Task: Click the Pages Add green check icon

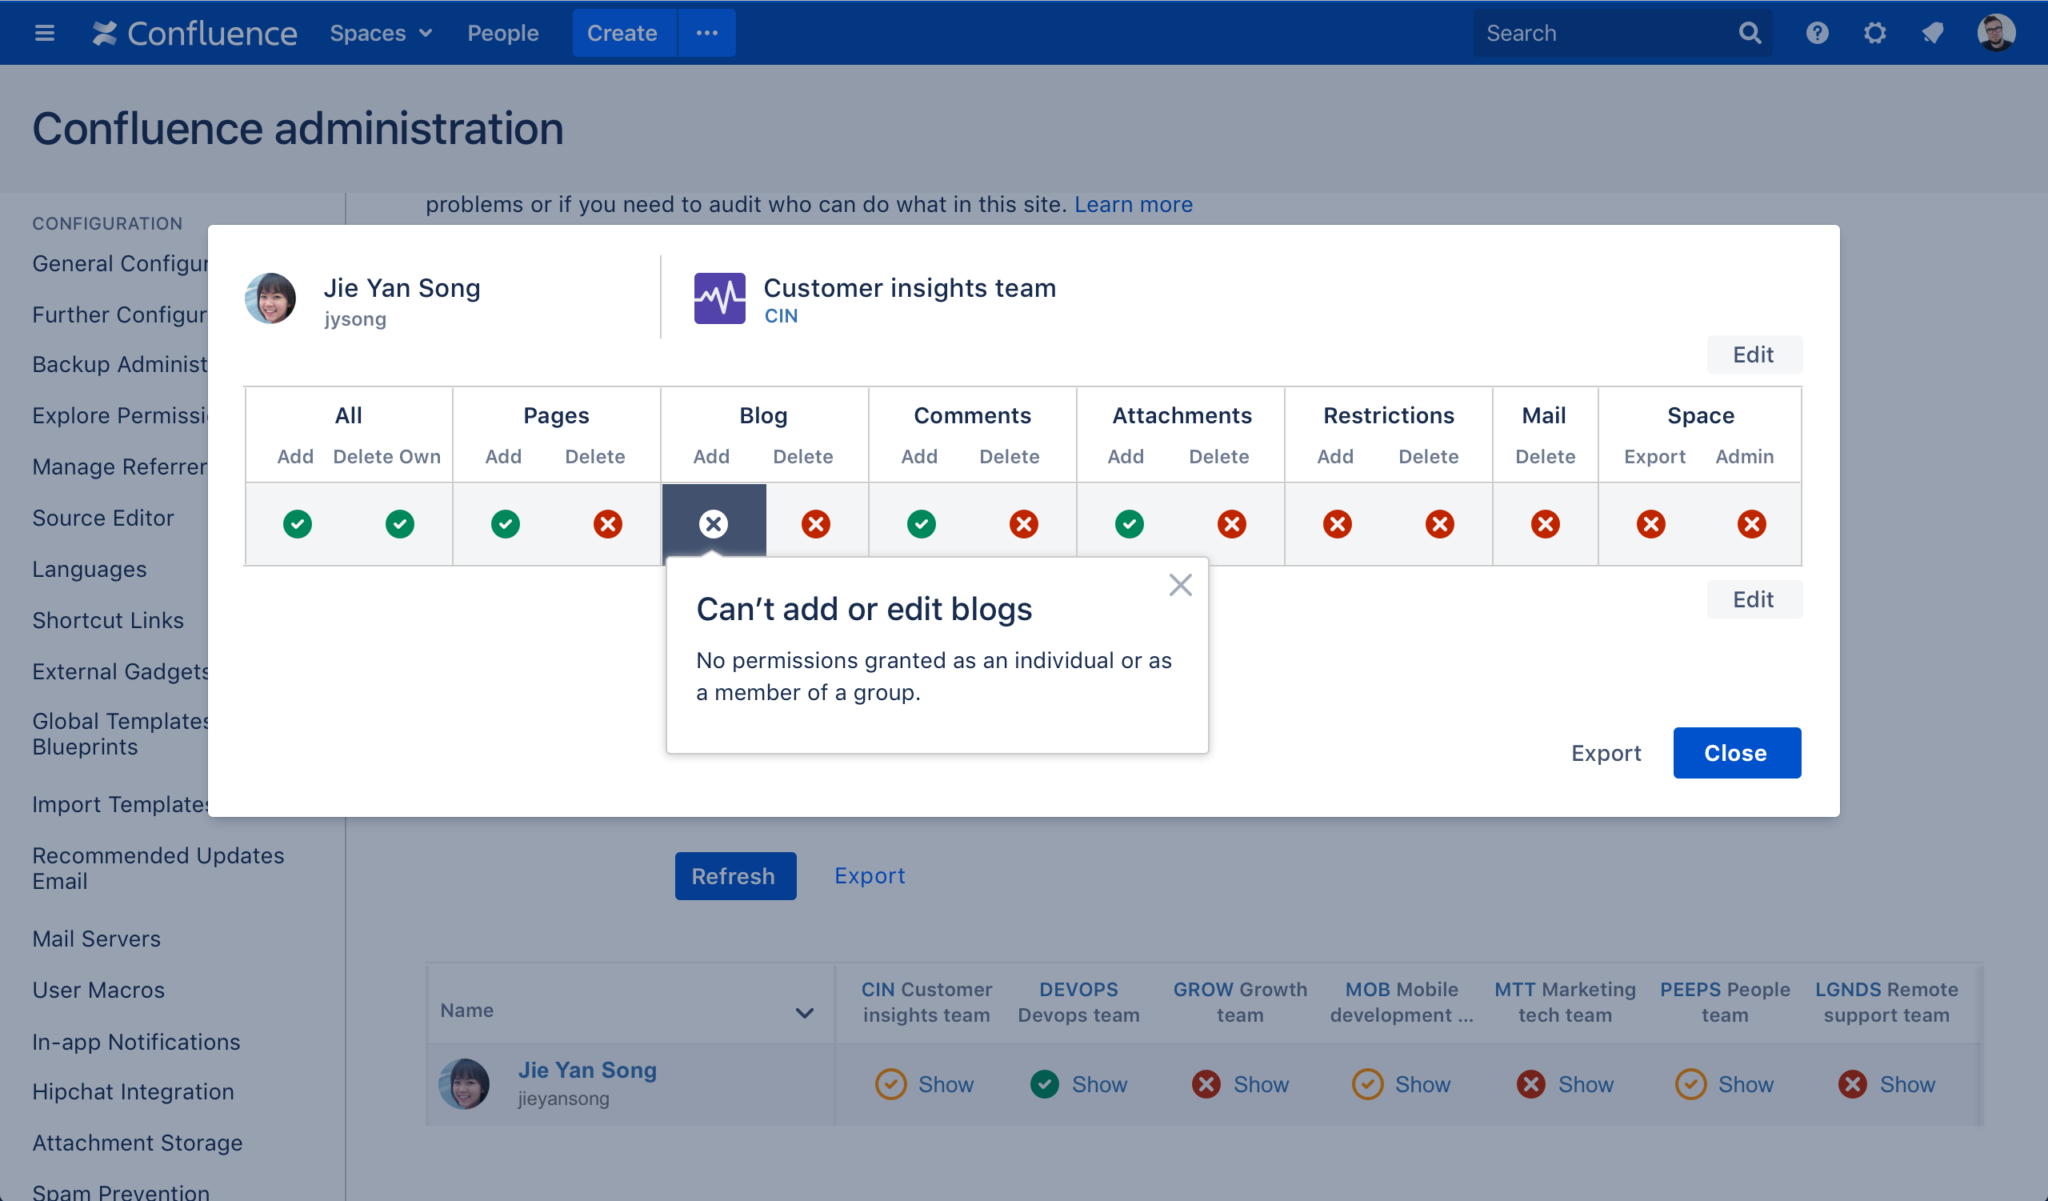Action: click(x=505, y=524)
